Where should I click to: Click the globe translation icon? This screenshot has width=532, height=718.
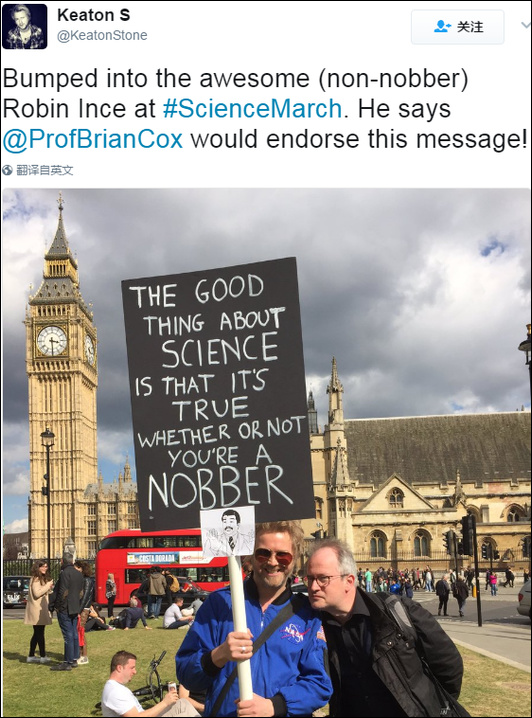pyautogui.click(x=7, y=170)
